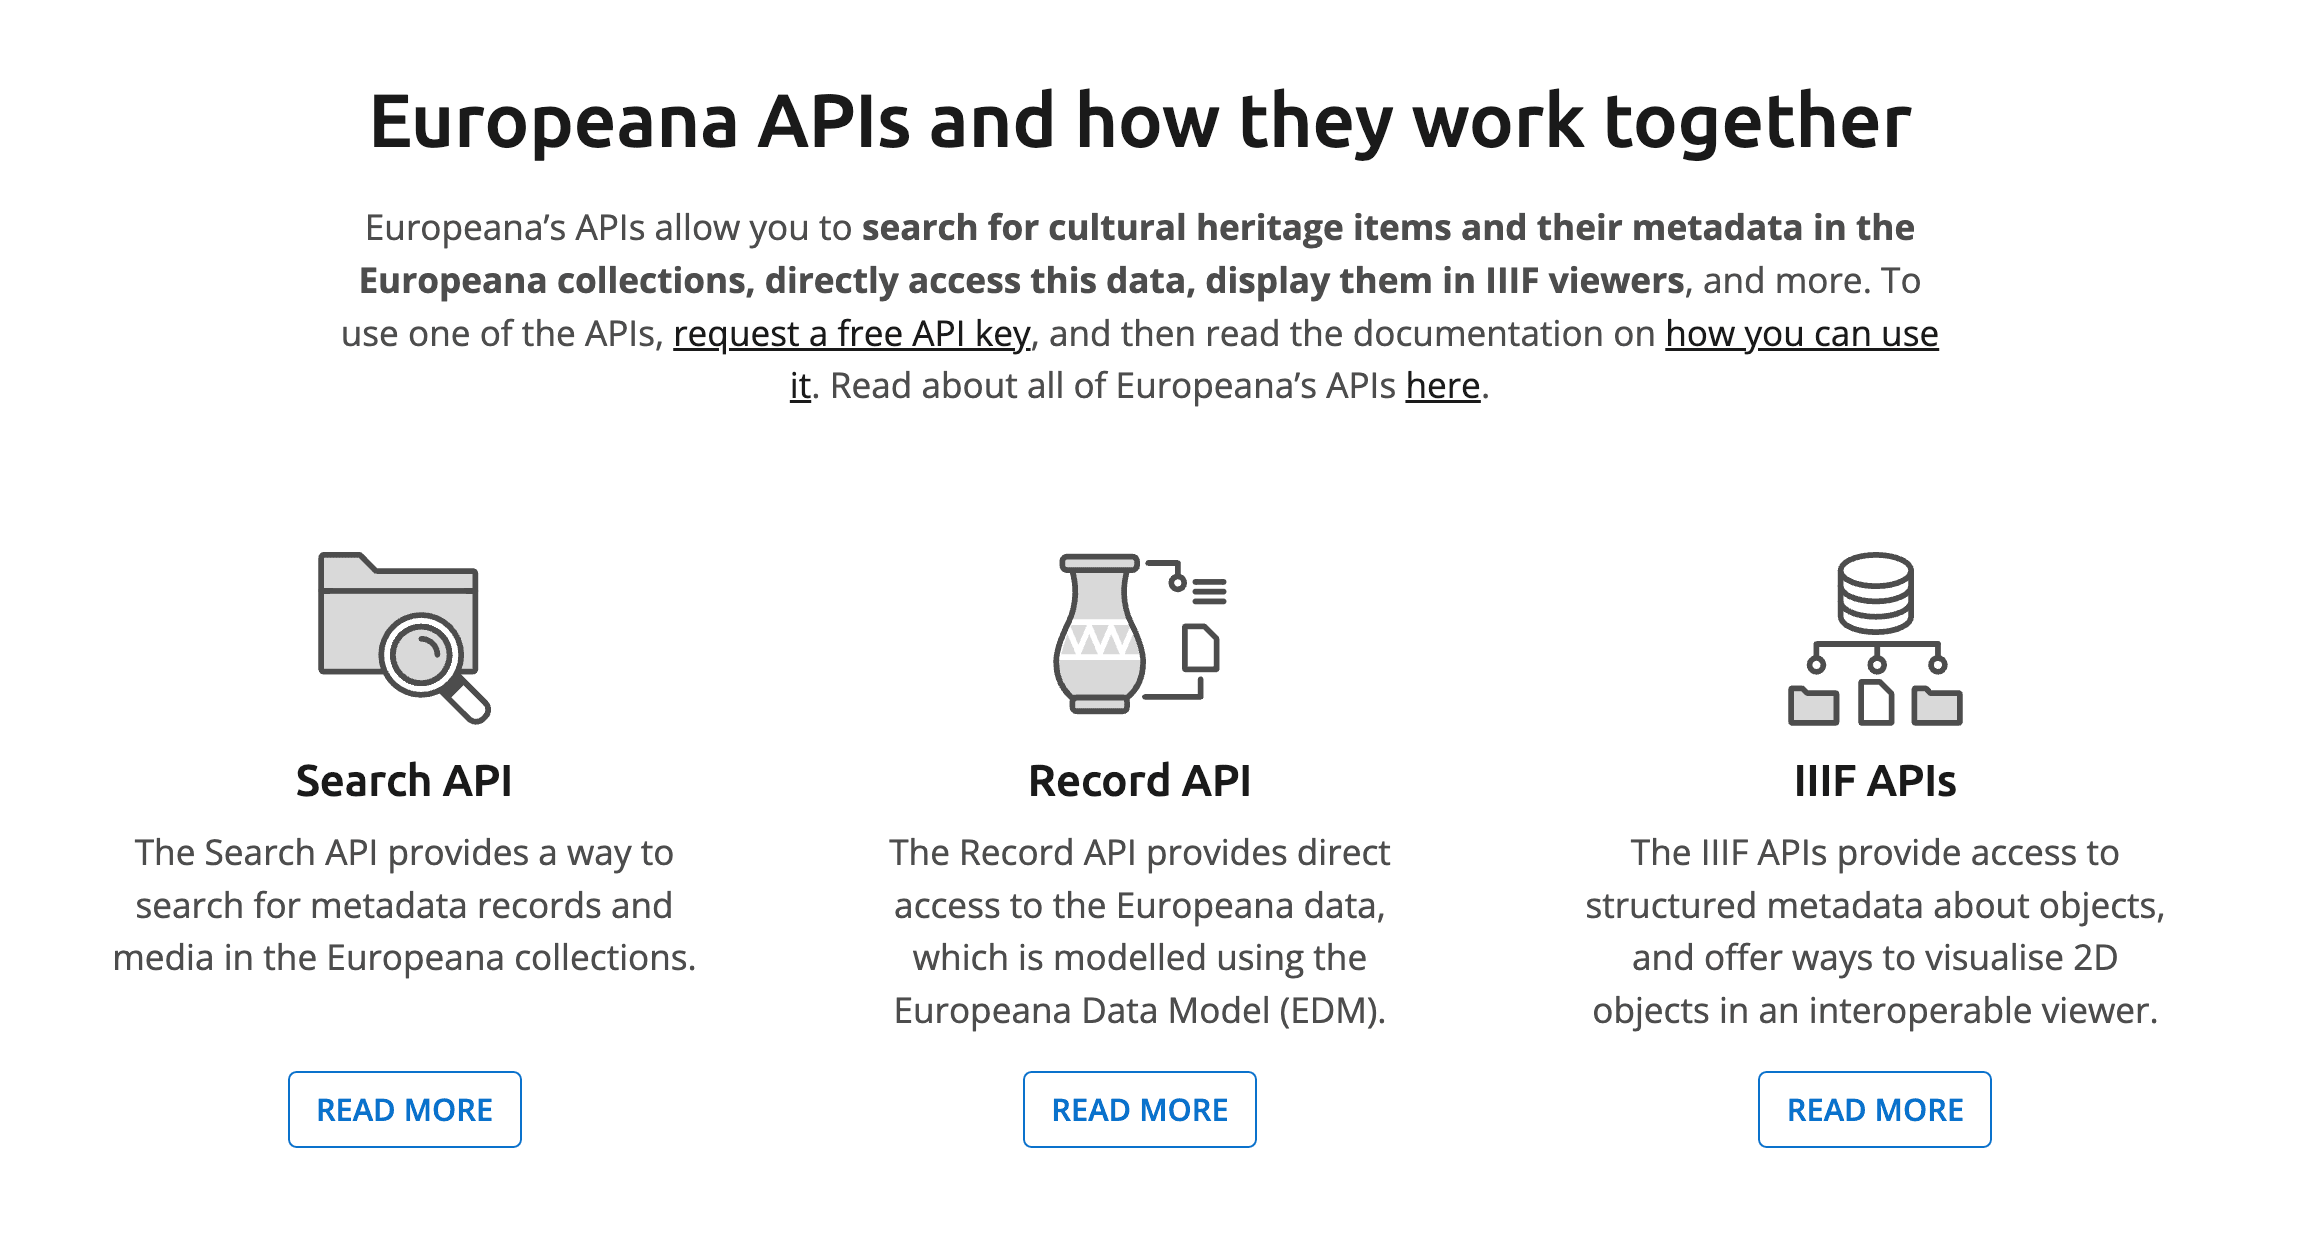Screen dimensions: 2310x1254
Task: Open Read More under Search API
Action: (x=404, y=1109)
